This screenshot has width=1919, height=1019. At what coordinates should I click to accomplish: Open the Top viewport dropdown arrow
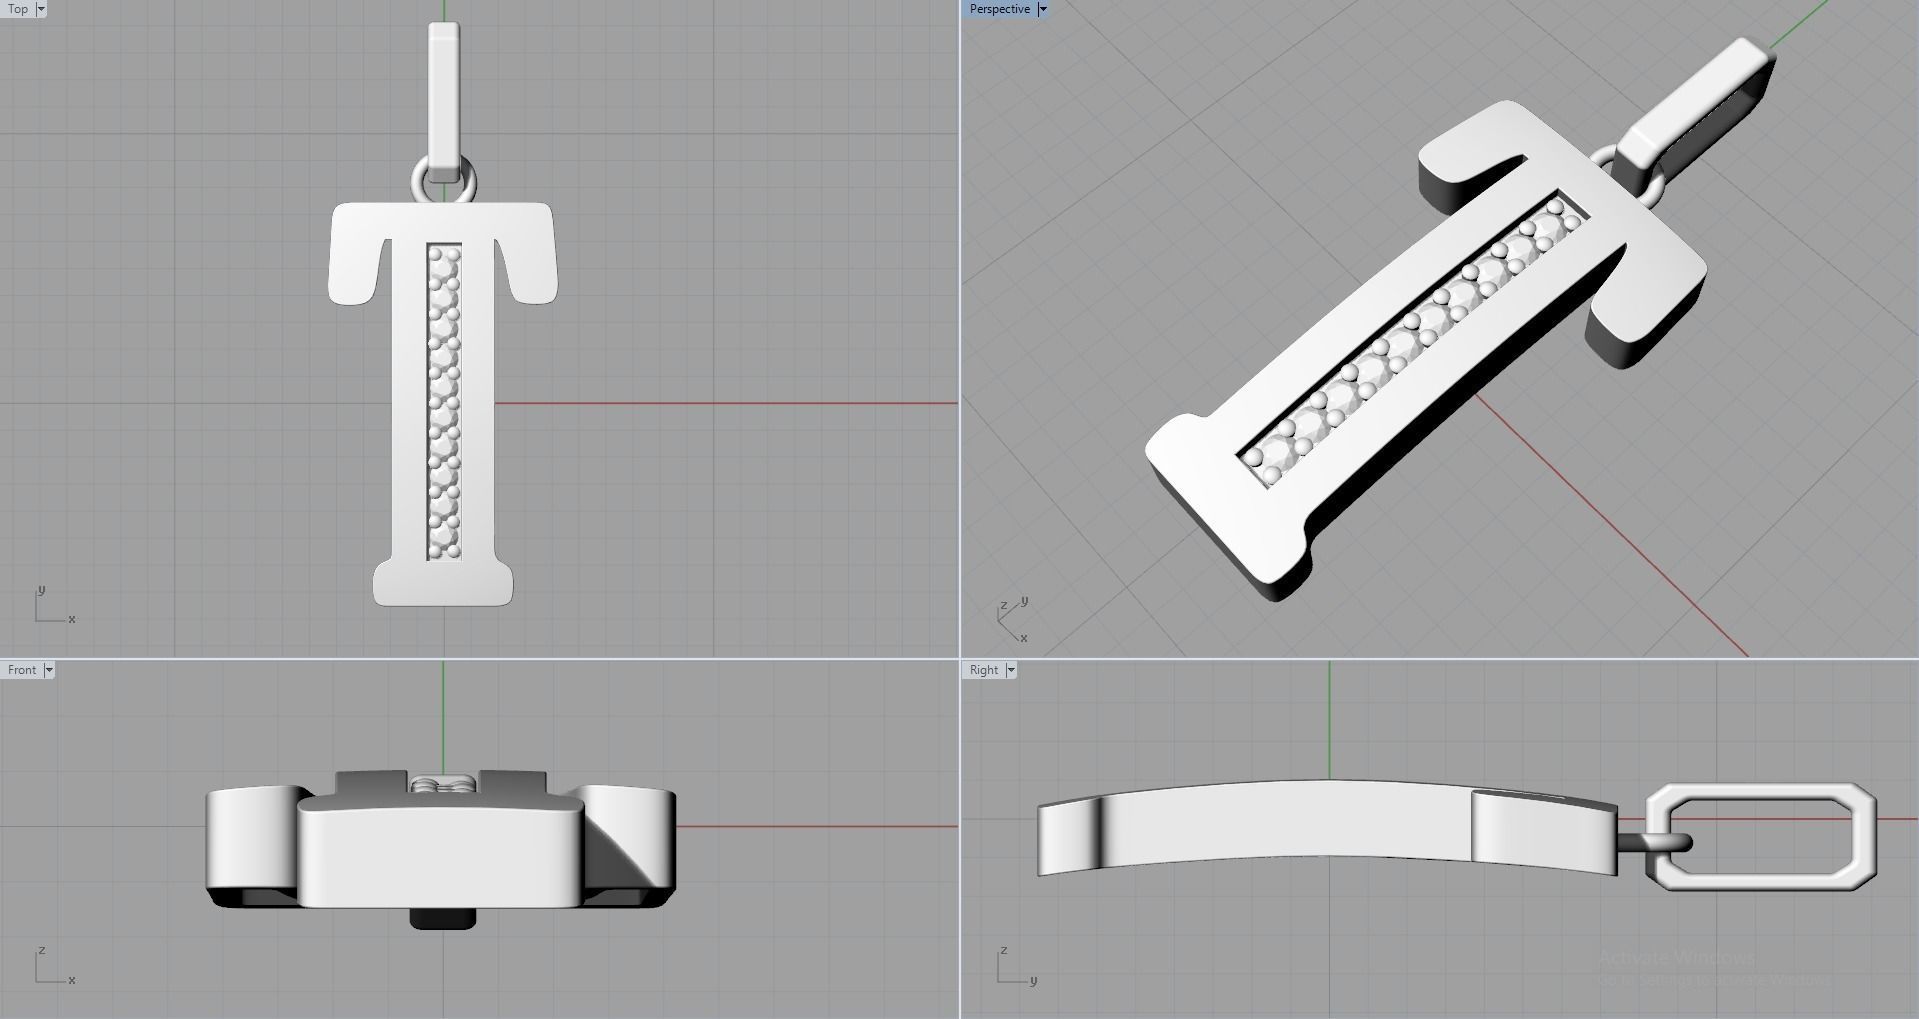point(41,9)
